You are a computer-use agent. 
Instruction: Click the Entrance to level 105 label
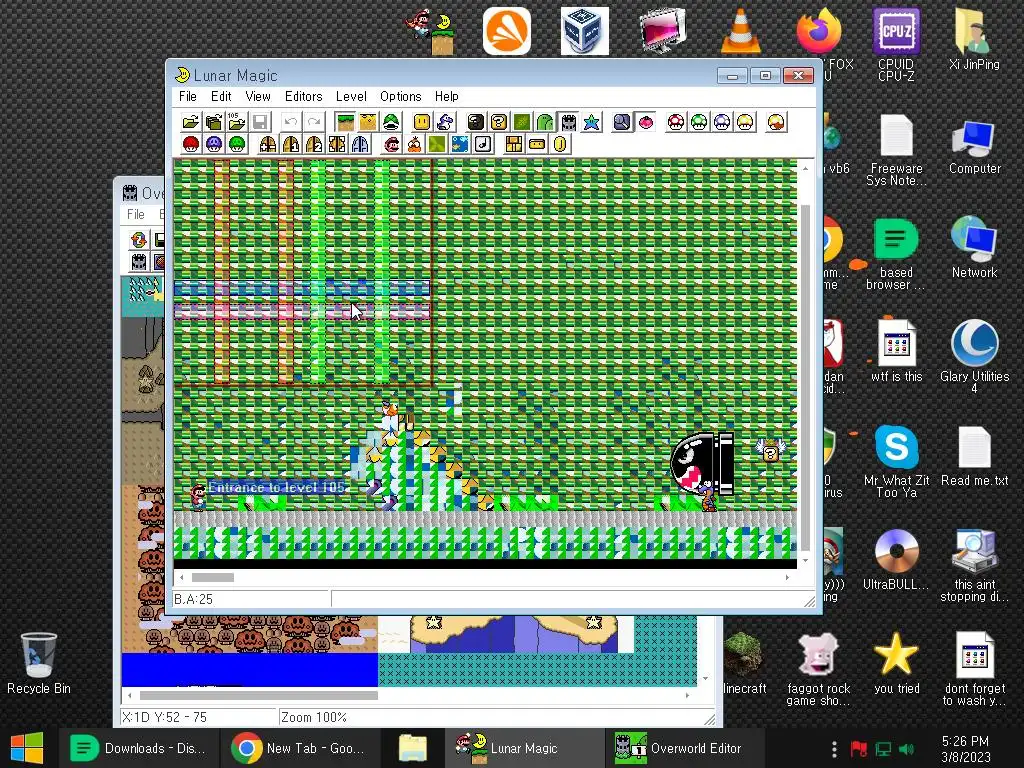click(x=276, y=487)
